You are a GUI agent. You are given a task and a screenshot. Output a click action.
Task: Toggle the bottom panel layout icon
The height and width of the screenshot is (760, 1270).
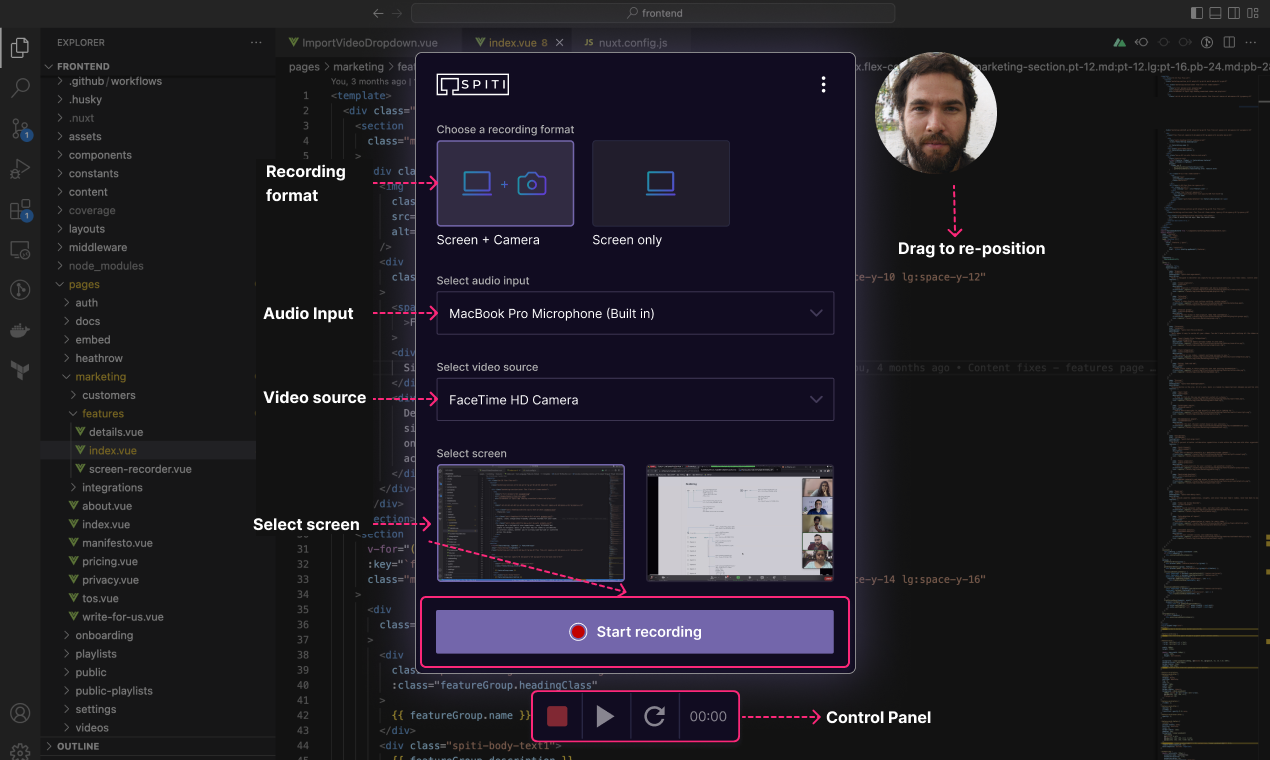1216,13
